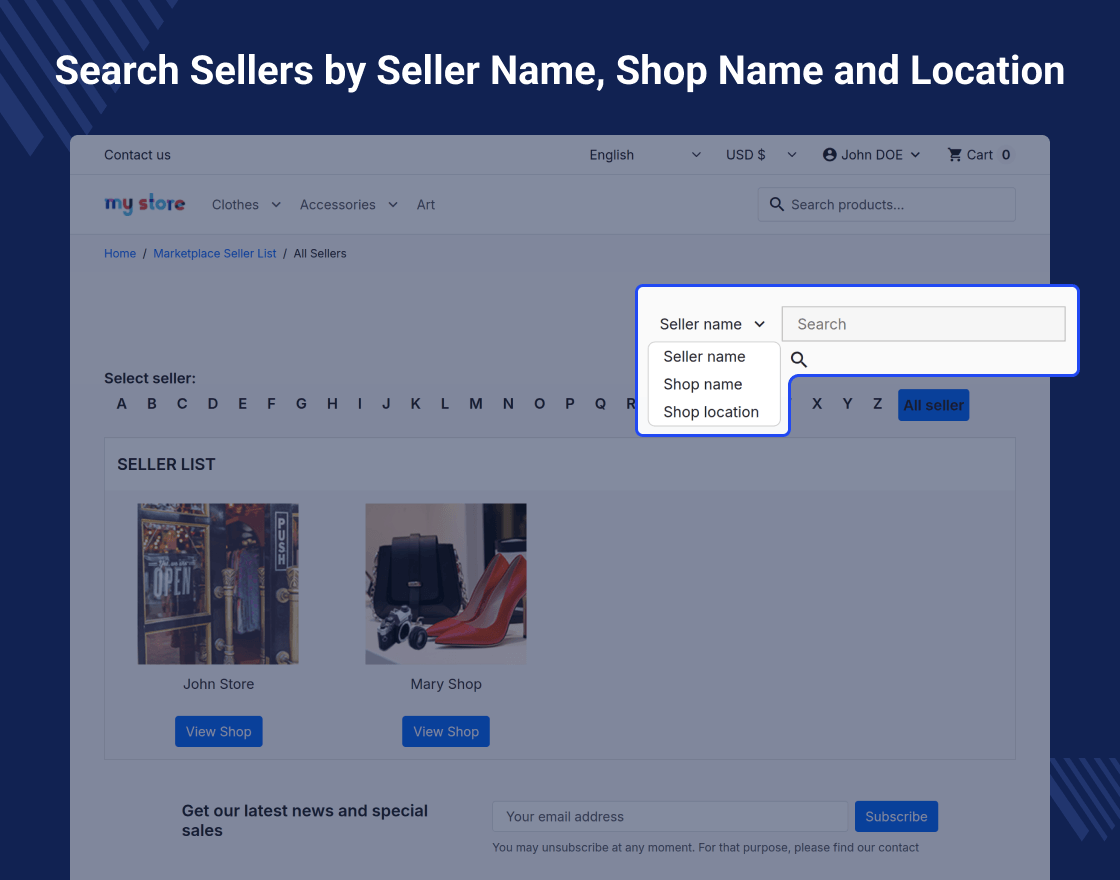The height and width of the screenshot is (880, 1120).
Task: Click the Mary Shop name text
Action: coord(446,684)
